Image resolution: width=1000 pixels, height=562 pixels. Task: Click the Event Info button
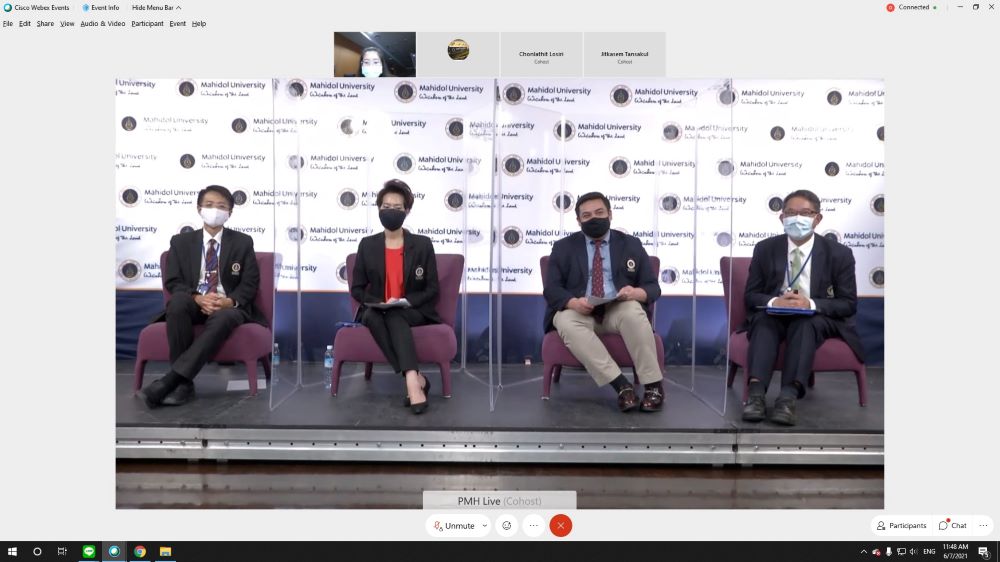[x=101, y=7]
